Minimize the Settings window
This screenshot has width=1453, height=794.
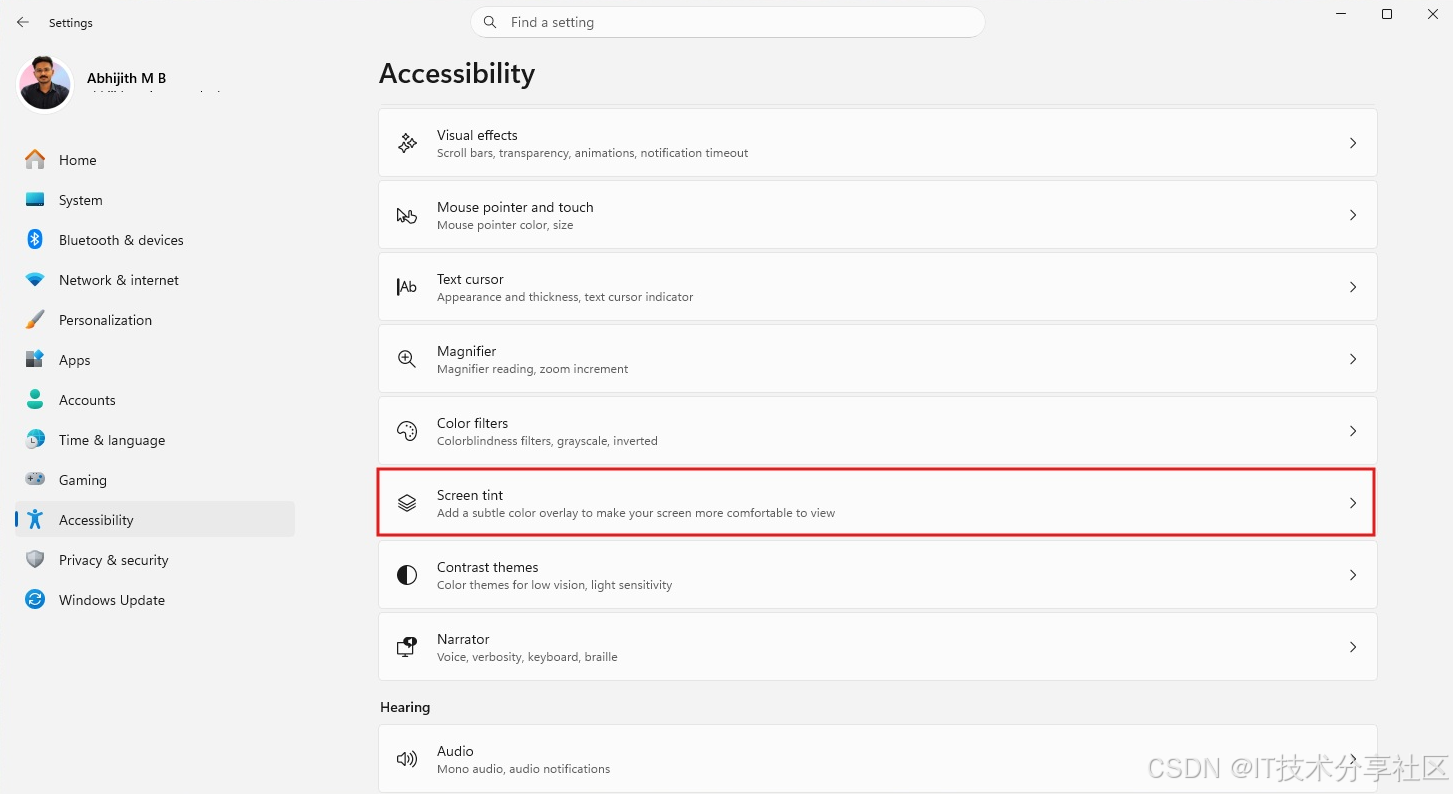click(x=1341, y=14)
